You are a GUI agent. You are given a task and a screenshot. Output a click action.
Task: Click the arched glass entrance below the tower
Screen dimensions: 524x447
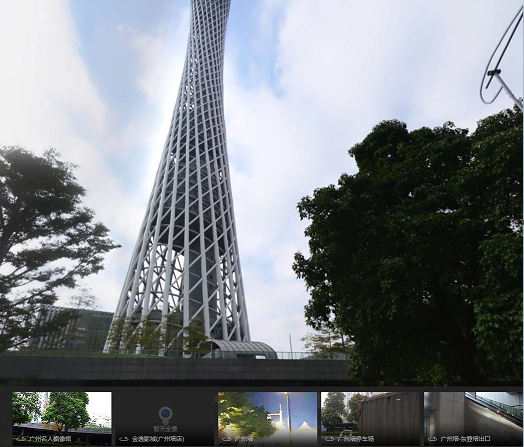pos(240,350)
